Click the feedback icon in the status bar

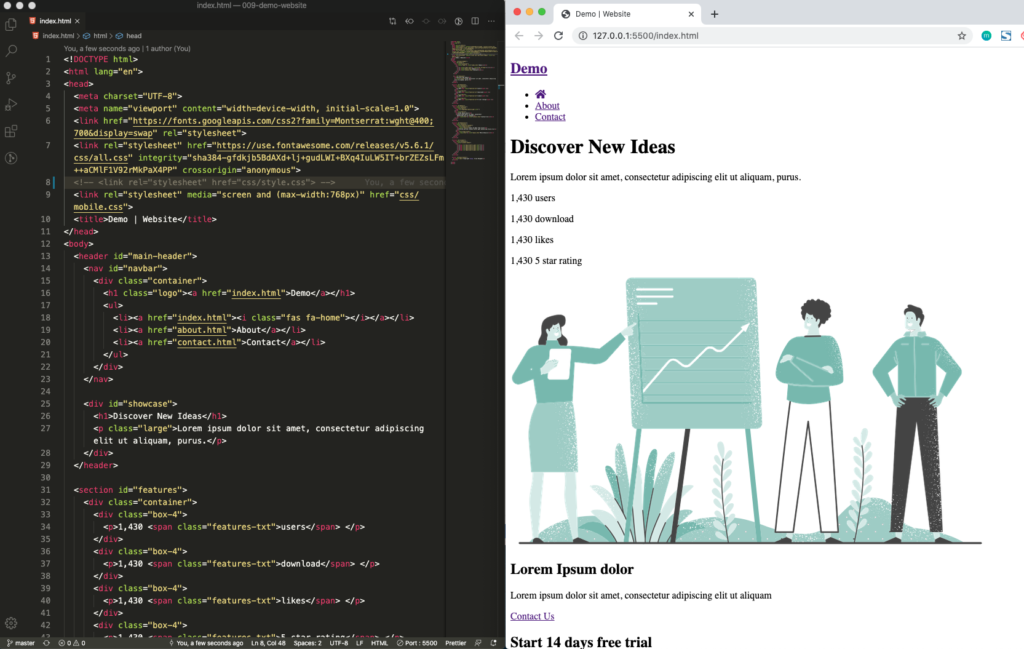point(478,643)
